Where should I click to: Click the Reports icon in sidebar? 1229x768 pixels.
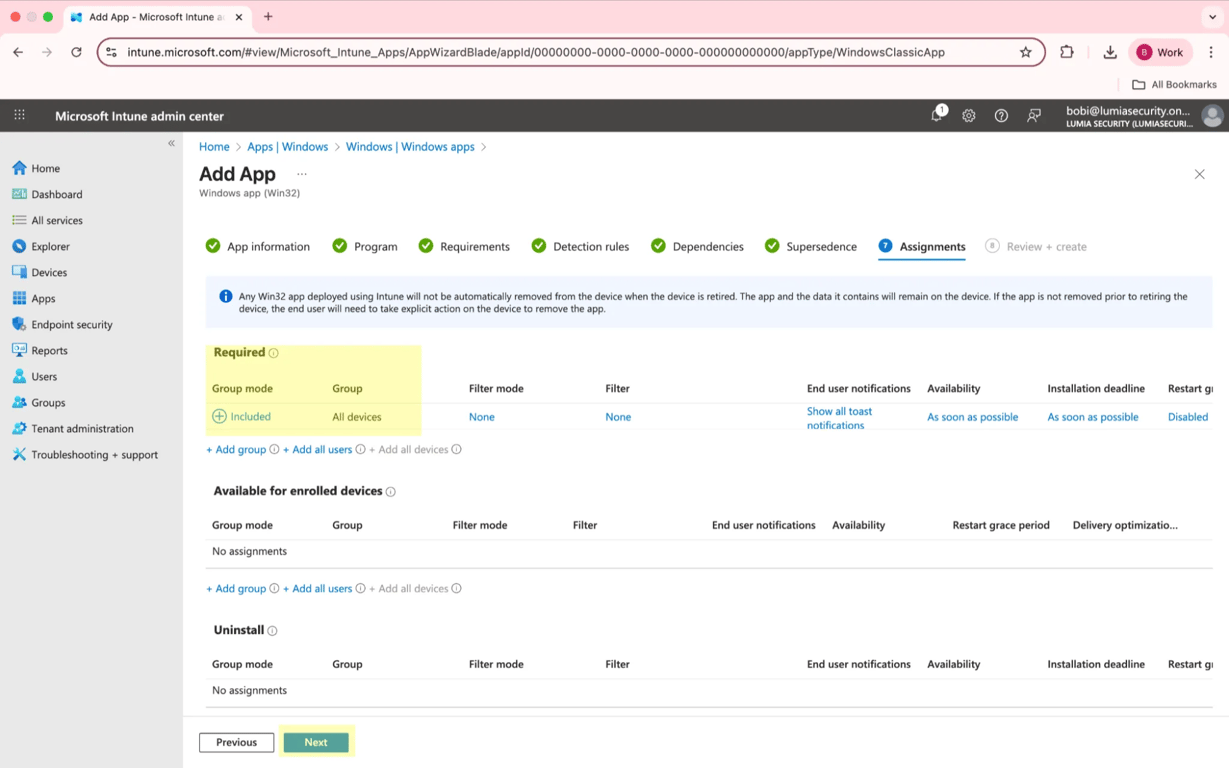tap(19, 350)
